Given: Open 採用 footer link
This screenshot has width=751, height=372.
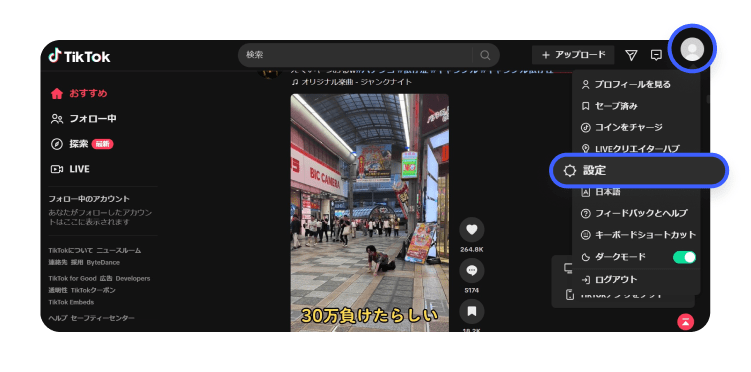Looking at the screenshot, I should tap(77, 262).
